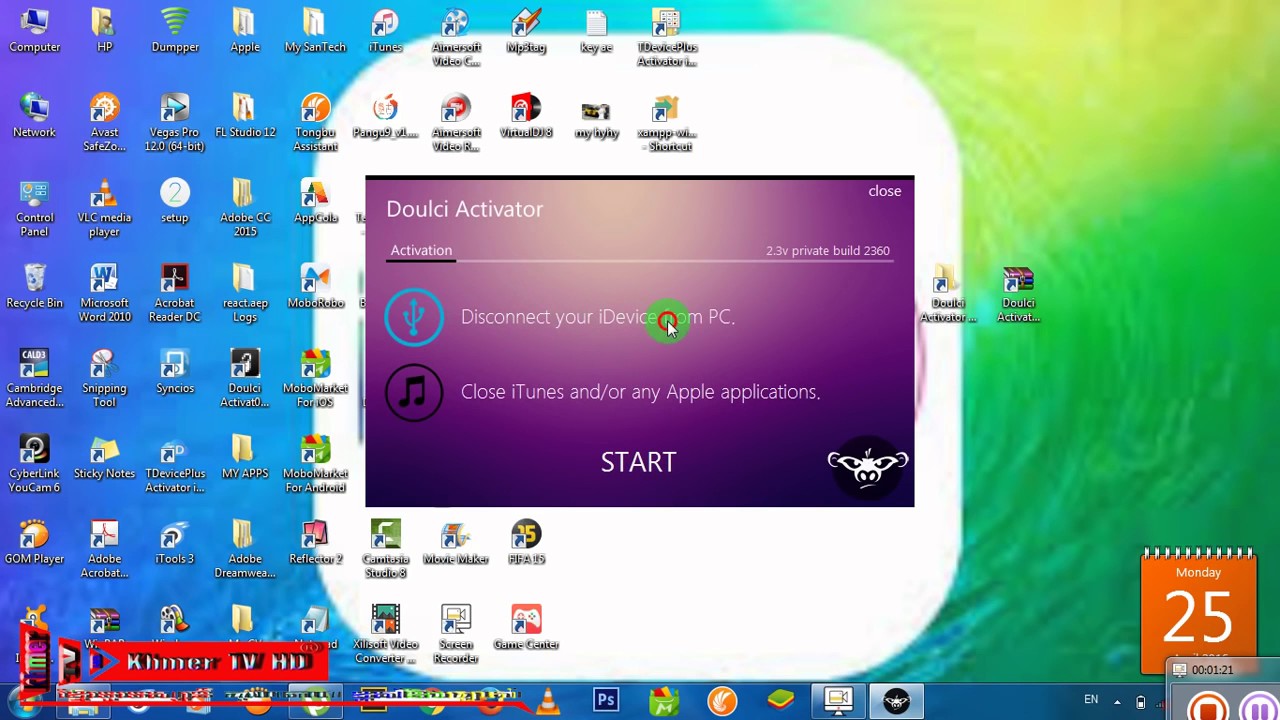Open key ae file icon
The width and height of the screenshot is (1280, 720).
tap(596, 30)
